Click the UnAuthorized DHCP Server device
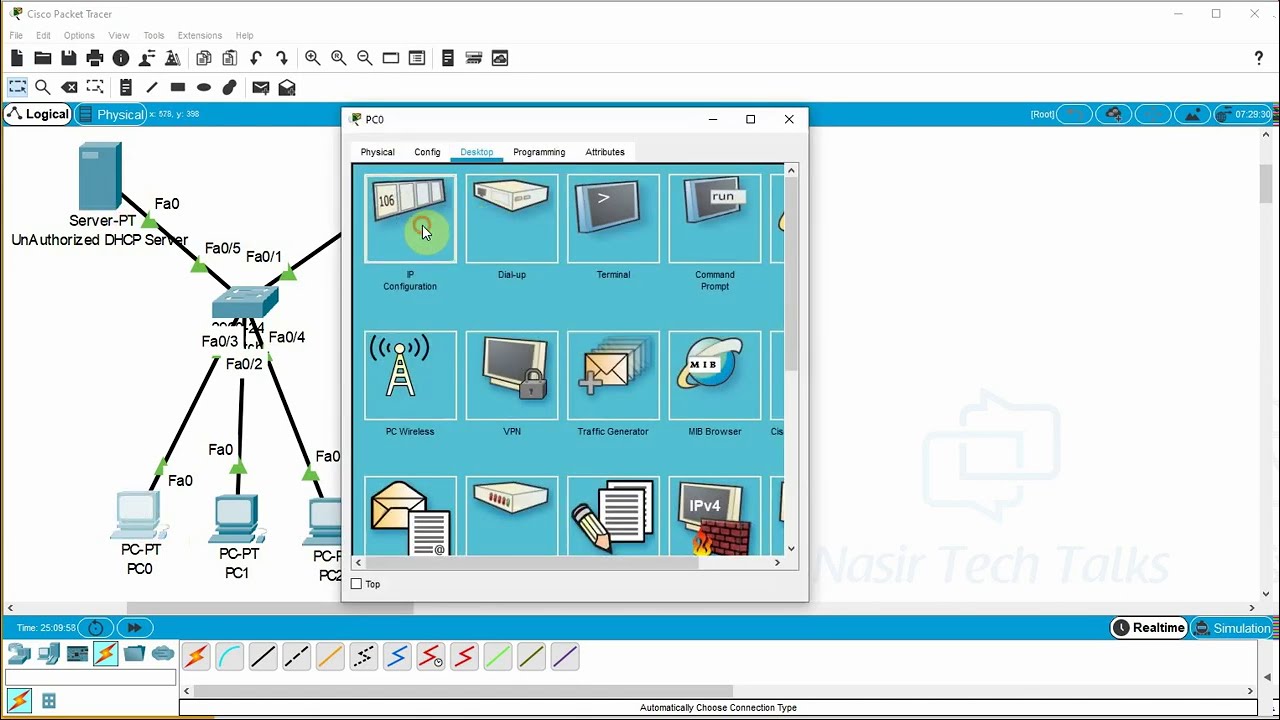Viewport: 1280px width, 720px height. [x=100, y=176]
